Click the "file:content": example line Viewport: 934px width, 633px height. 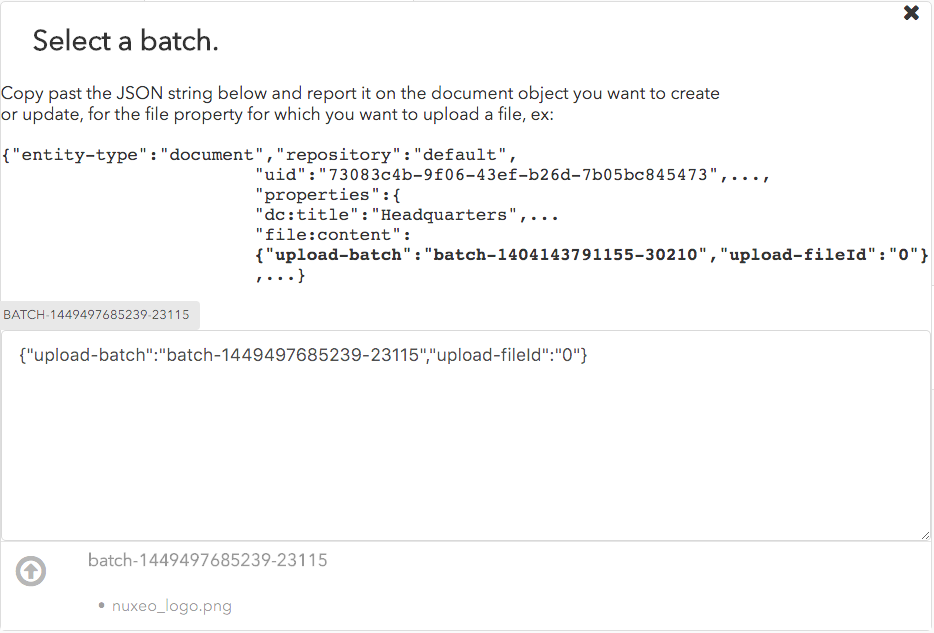333,235
